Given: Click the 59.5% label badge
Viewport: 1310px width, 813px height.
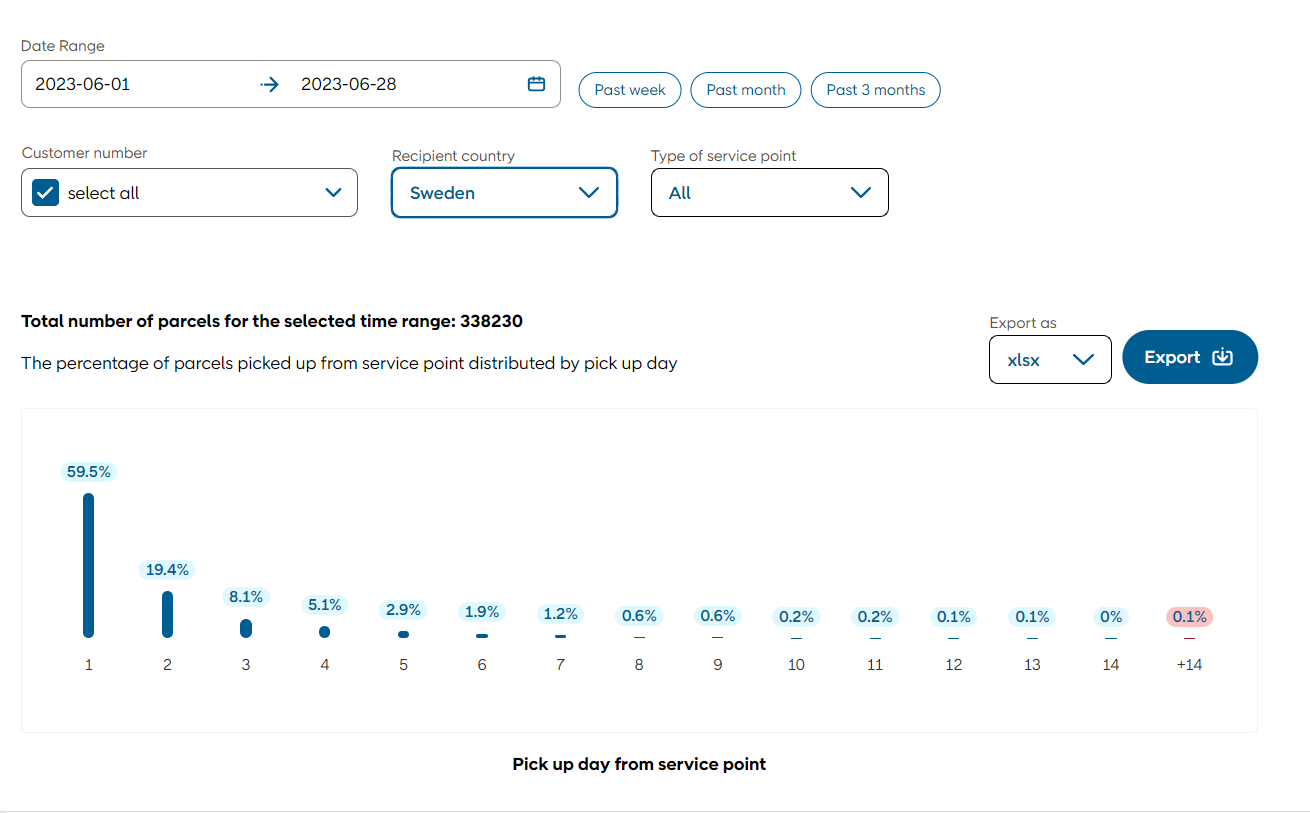Looking at the screenshot, I should pyautogui.click(x=89, y=472).
